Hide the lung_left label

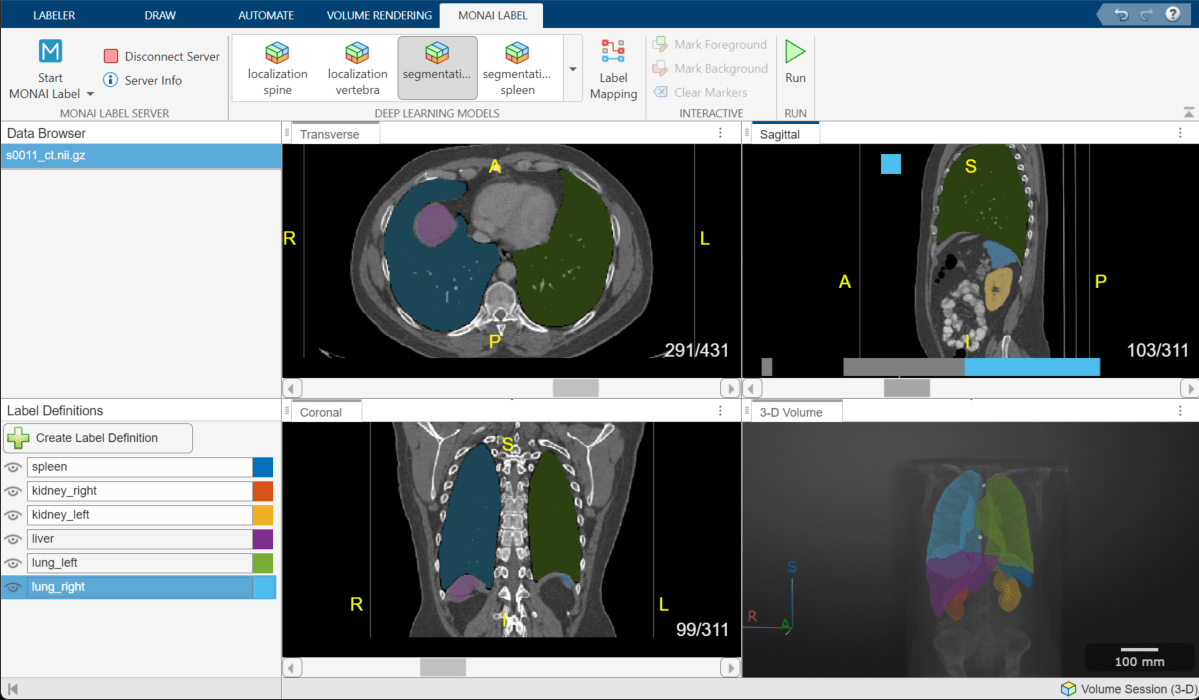coord(13,563)
